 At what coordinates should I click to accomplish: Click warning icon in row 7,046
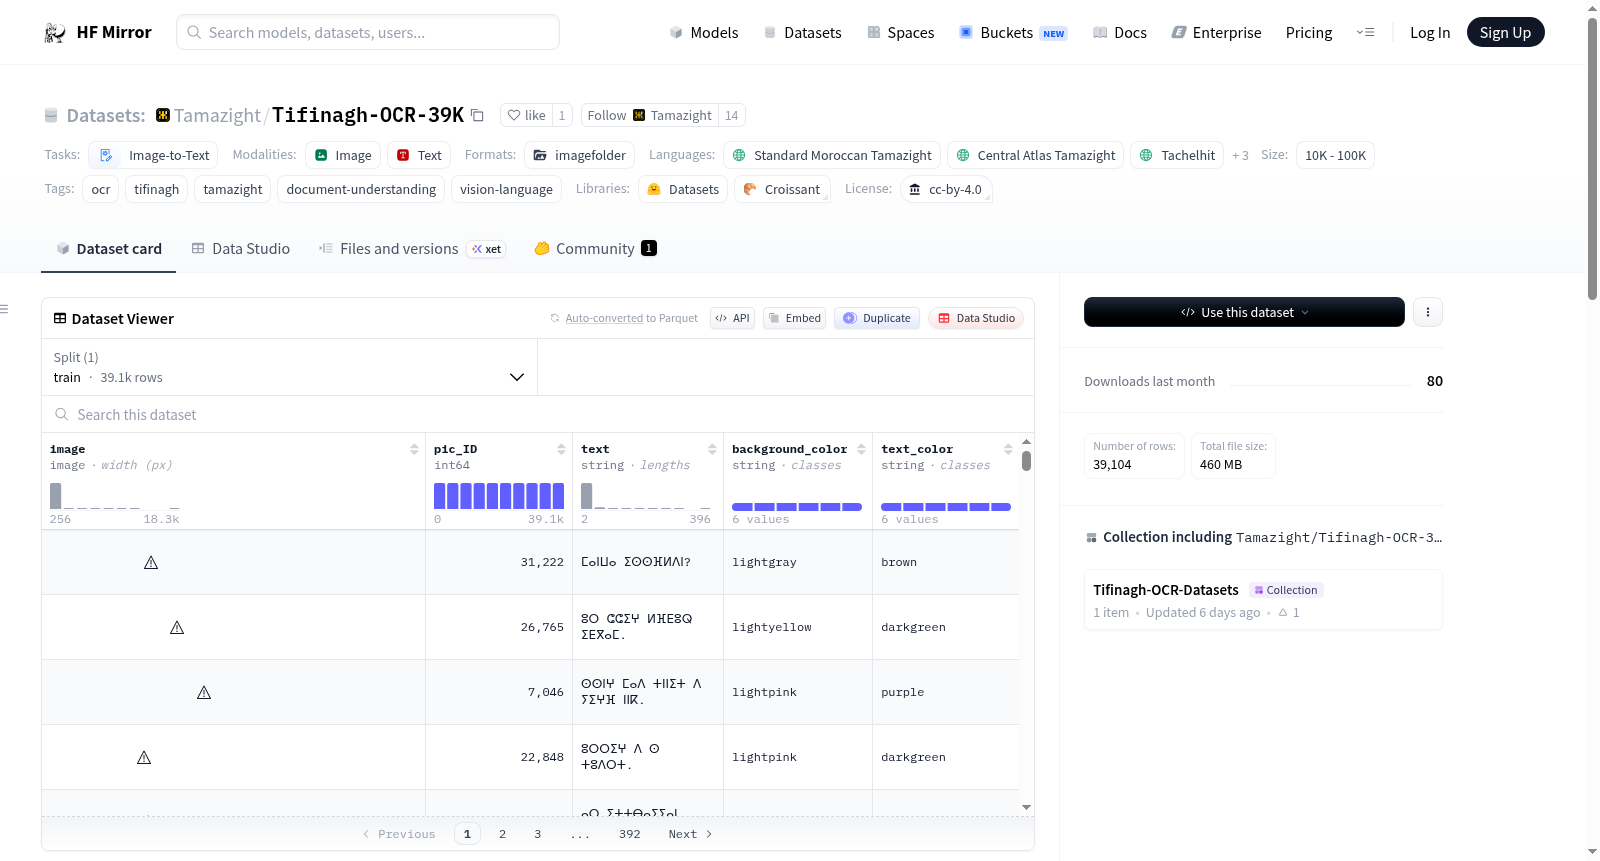pyautogui.click(x=204, y=693)
